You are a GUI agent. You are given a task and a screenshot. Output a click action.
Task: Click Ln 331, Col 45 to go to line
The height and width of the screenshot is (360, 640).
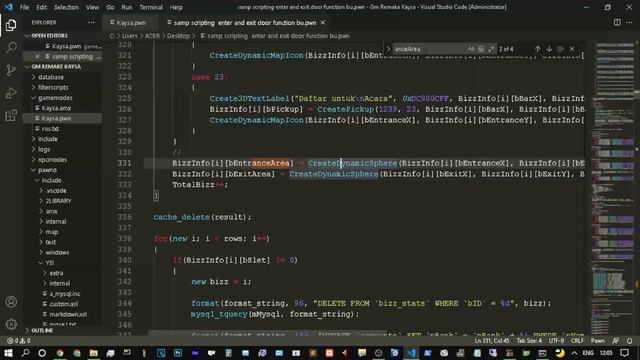[492, 340]
